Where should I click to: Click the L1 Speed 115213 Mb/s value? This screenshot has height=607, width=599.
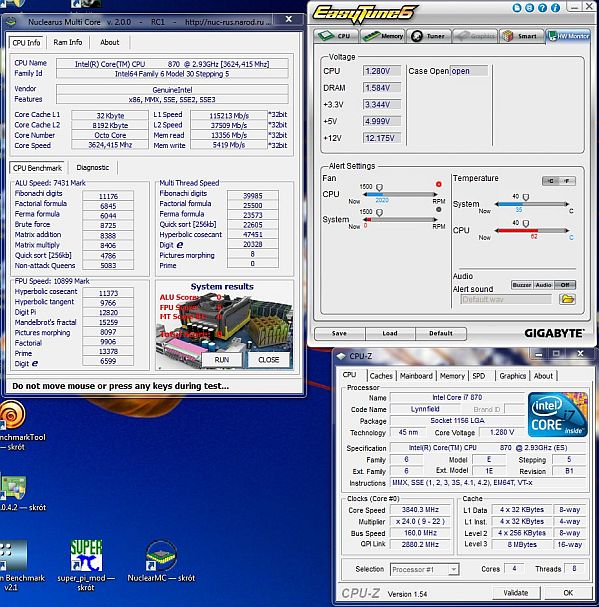[229, 115]
